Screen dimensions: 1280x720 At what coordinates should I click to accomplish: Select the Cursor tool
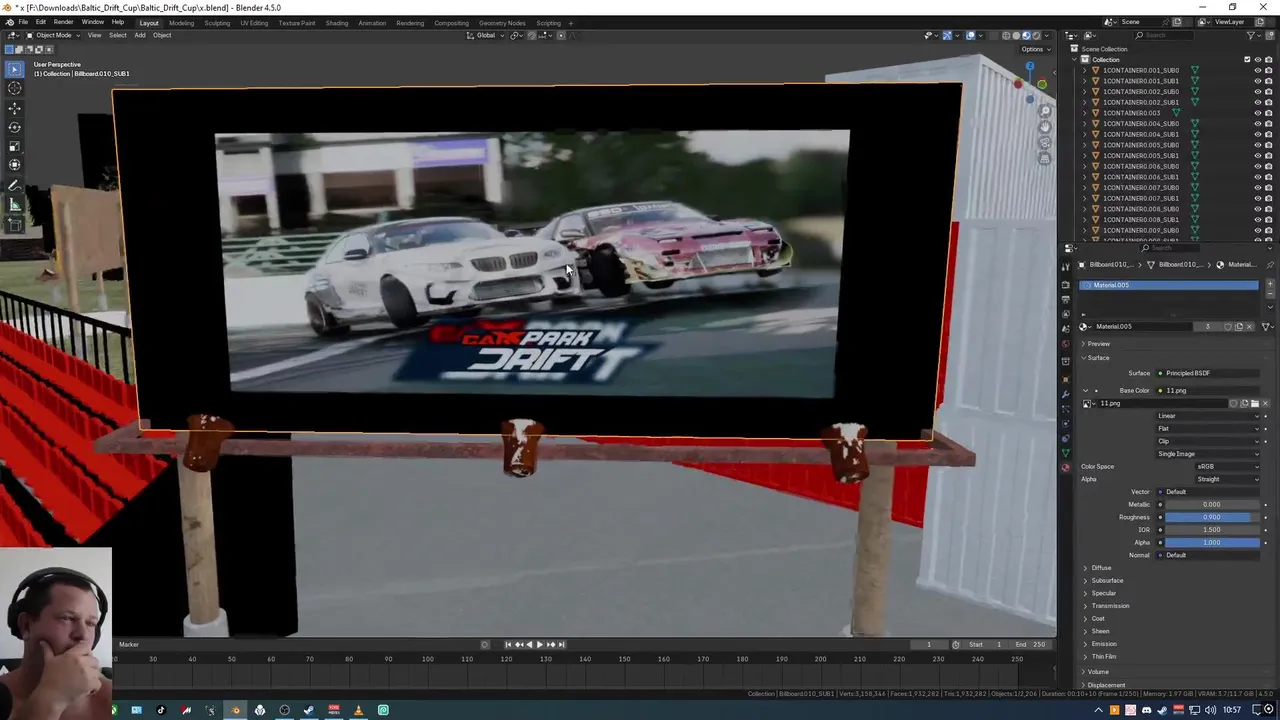tap(14, 89)
